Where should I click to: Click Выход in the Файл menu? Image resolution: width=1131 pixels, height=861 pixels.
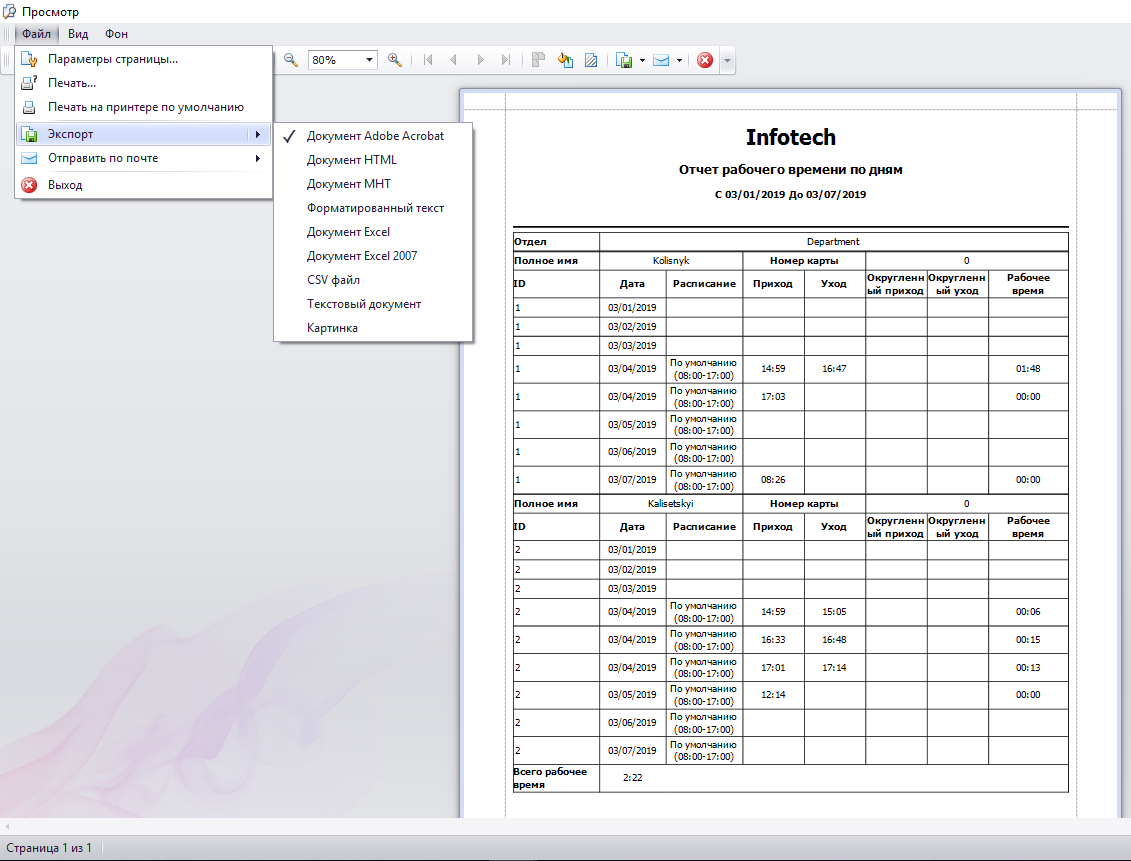click(65, 185)
